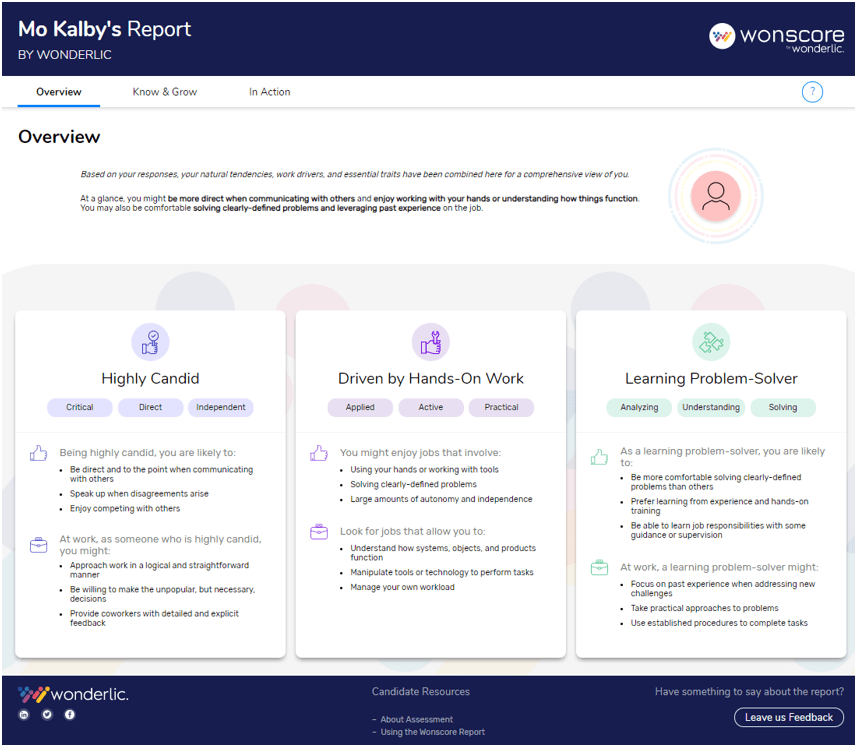The height and width of the screenshot is (746, 857).
Task: Click 'Take practical approaches to problems' bullet
Action: pyautogui.click(x=705, y=608)
